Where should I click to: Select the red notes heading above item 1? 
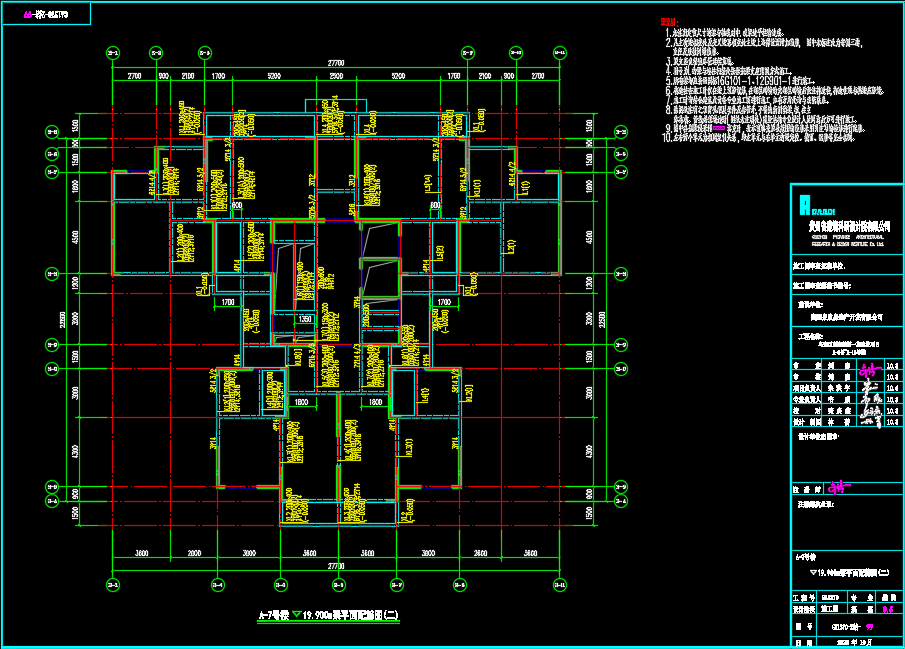click(670, 23)
